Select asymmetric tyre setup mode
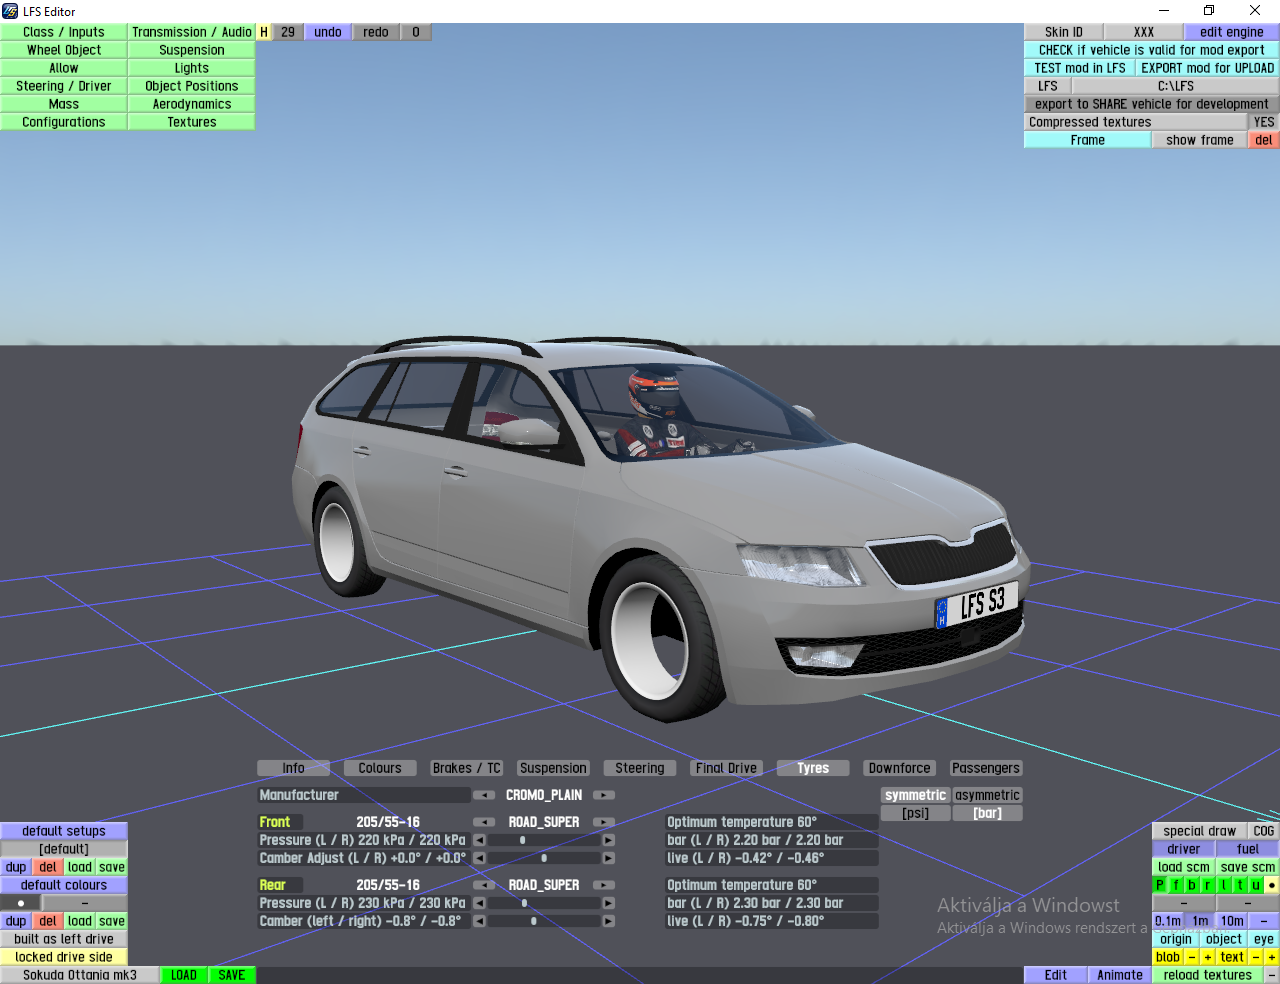 coord(987,795)
